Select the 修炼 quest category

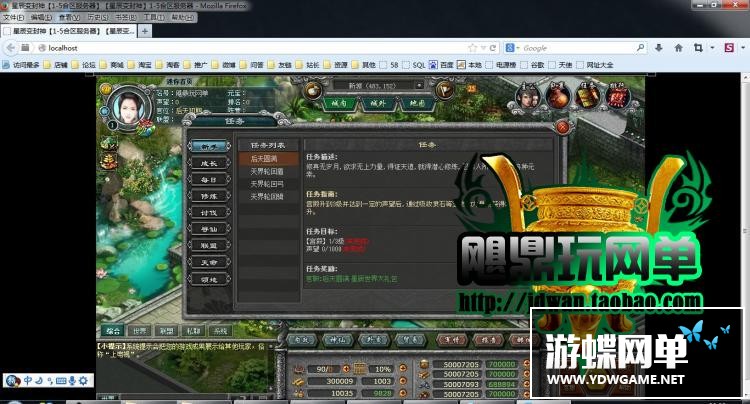click(209, 197)
